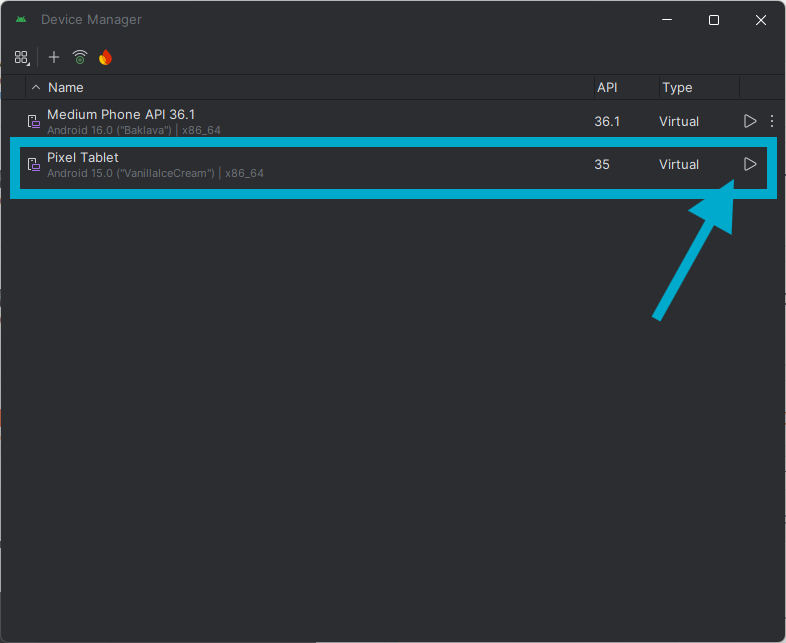
Task: Open the device grouping options dropdown
Action: coord(21,57)
